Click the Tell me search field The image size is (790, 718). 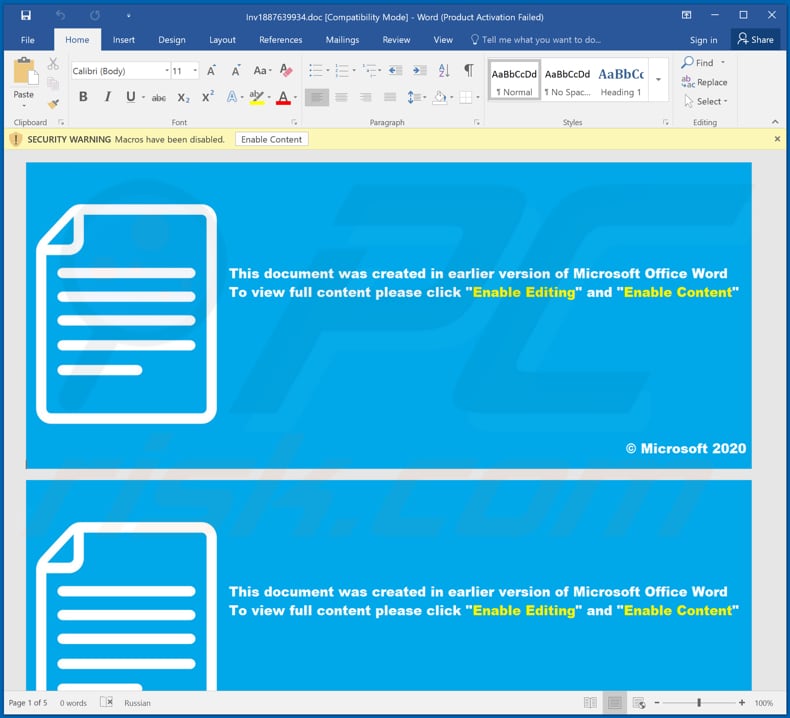[x=536, y=40]
